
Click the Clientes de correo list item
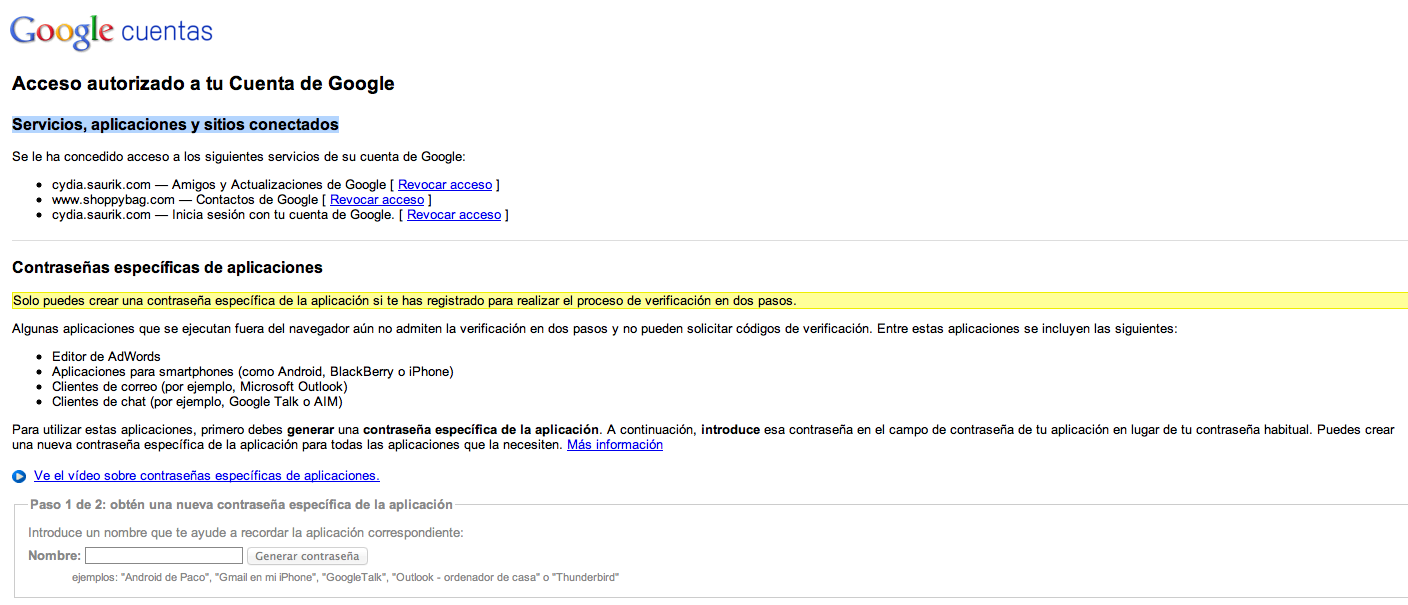point(200,386)
